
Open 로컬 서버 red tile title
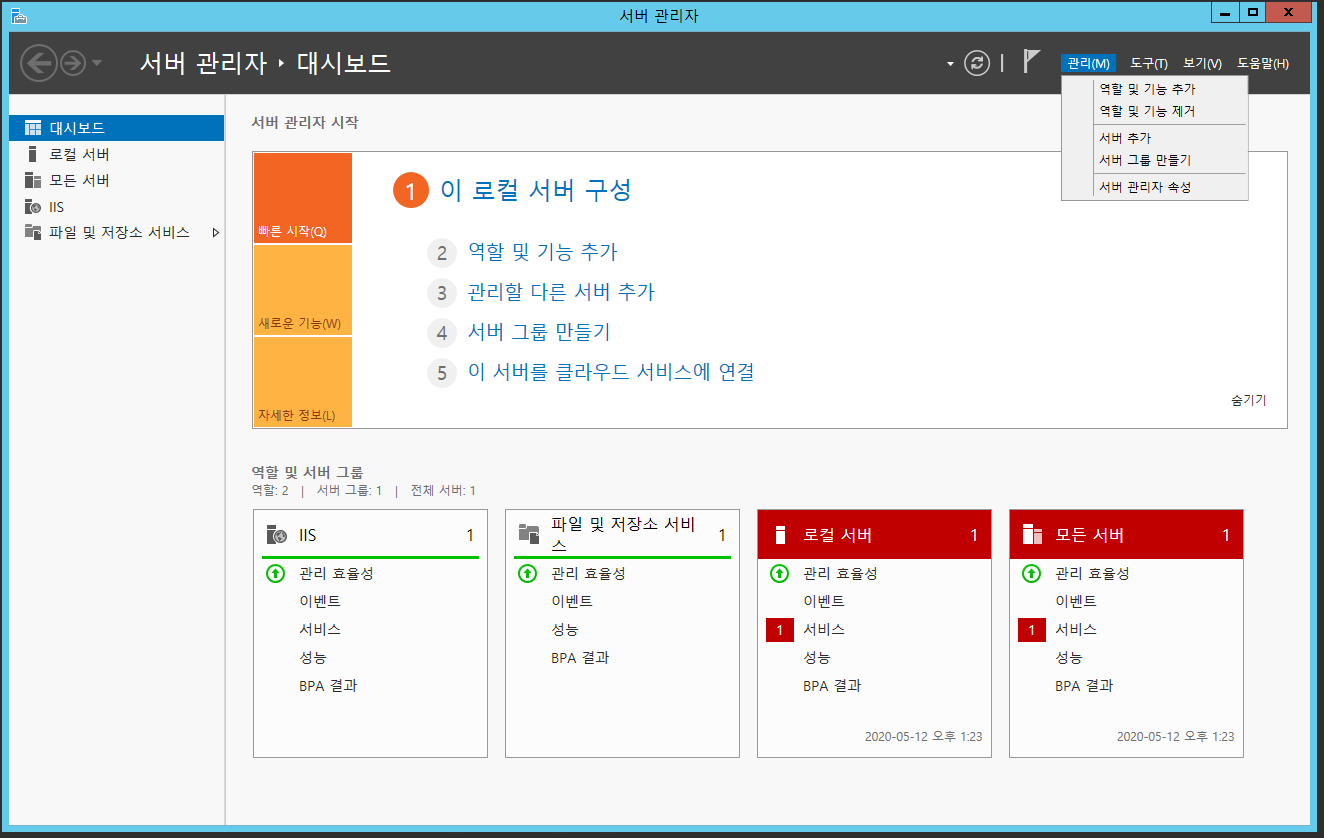tap(838, 535)
